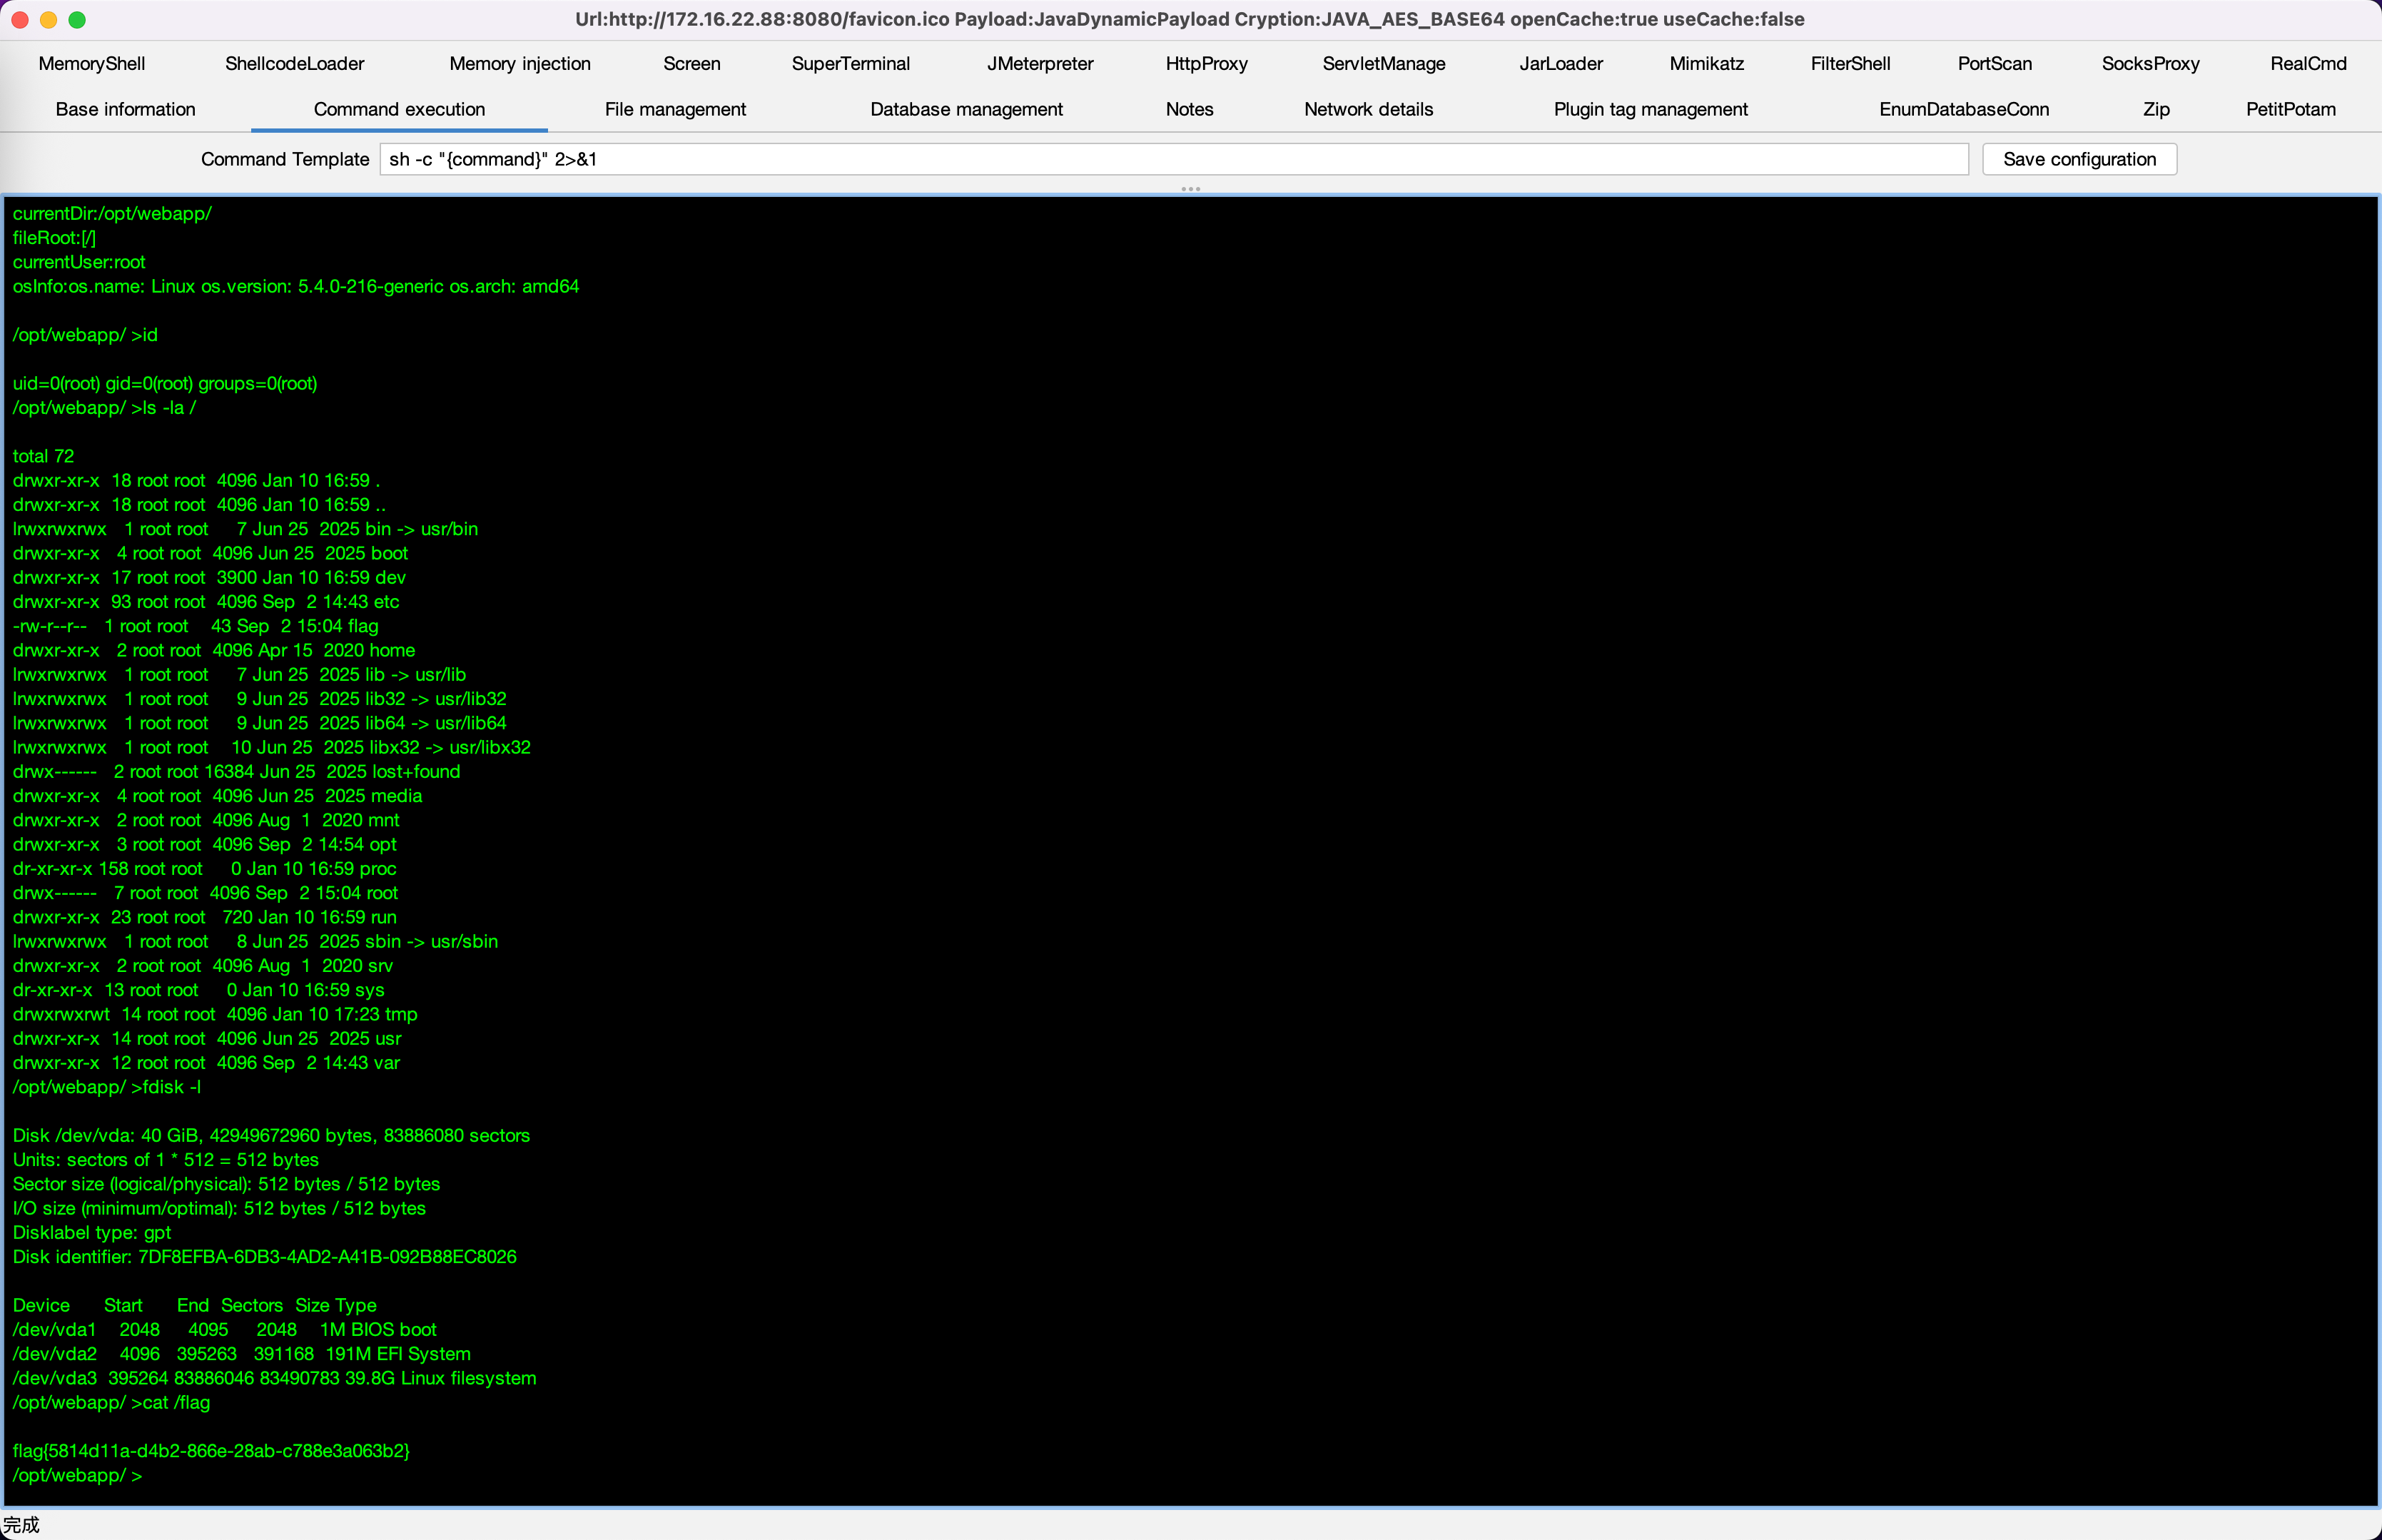Switch to the JMeterpreter tab
This screenshot has width=2382, height=1540.
[1039, 63]
